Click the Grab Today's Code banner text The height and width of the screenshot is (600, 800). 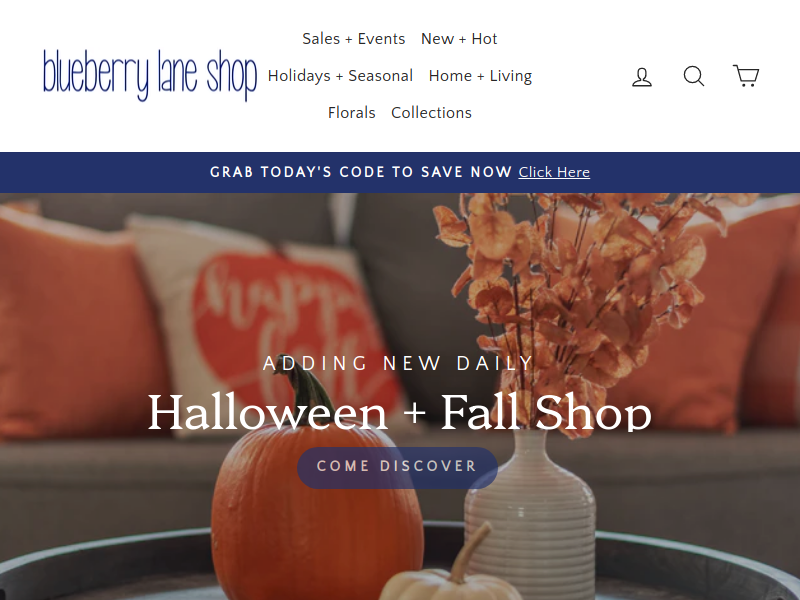pos(361,172)
